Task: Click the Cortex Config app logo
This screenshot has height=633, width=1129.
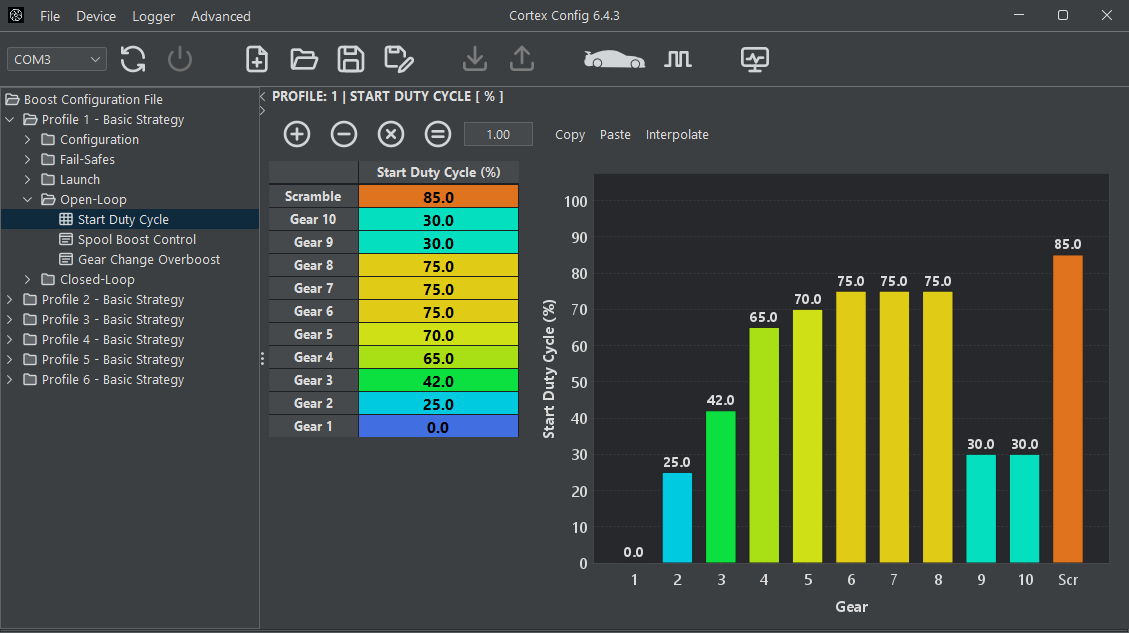Action: pyautogui.click(x=16, y=15)
